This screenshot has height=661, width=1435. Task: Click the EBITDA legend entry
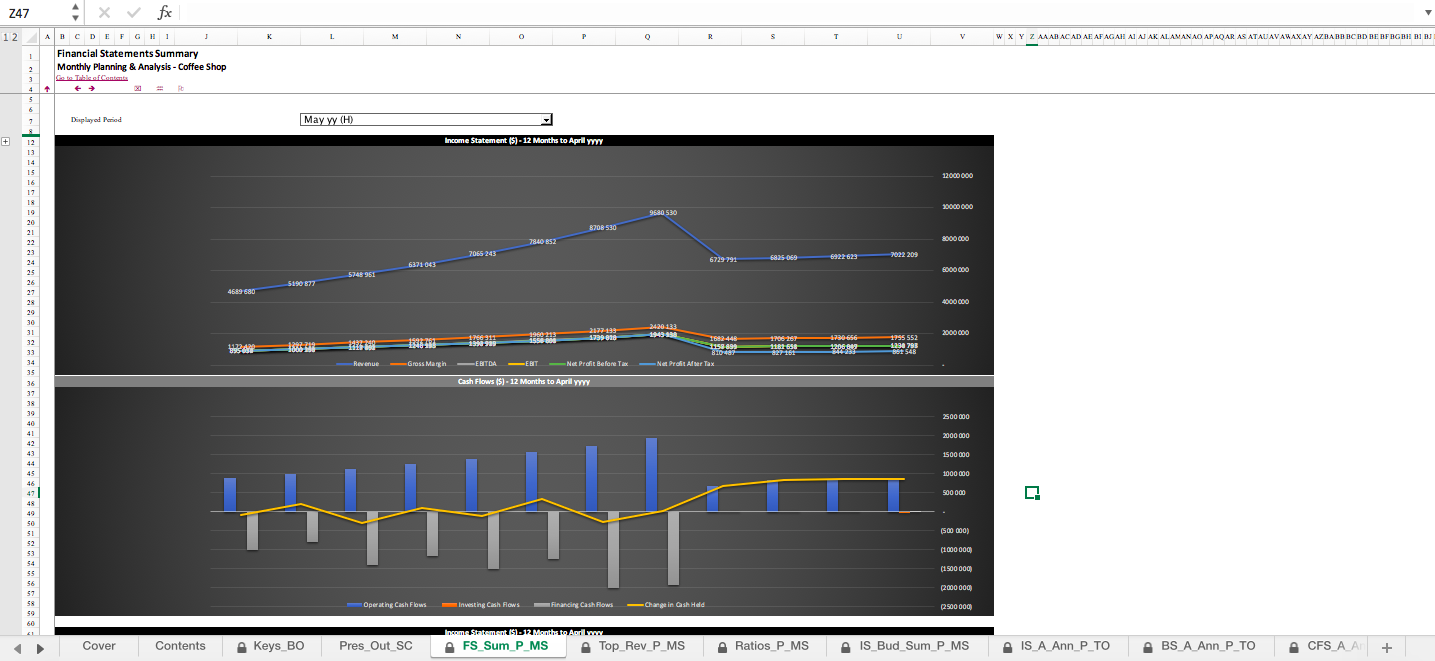click(475, 364)
